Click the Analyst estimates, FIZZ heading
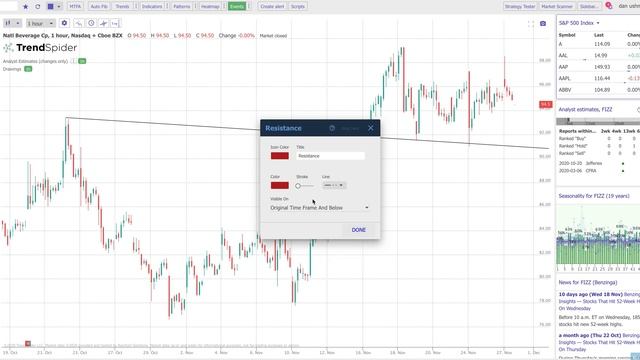 click(585, 109)
